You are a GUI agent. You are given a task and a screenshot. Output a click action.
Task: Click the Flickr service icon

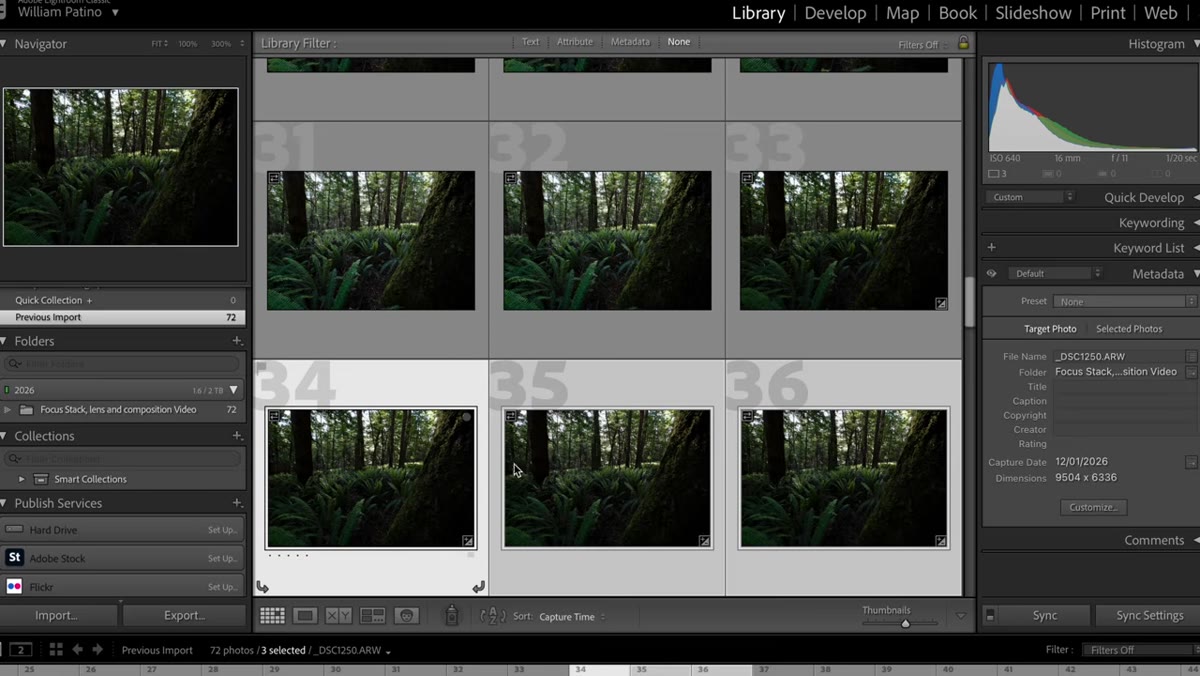[x=14, y=586]
